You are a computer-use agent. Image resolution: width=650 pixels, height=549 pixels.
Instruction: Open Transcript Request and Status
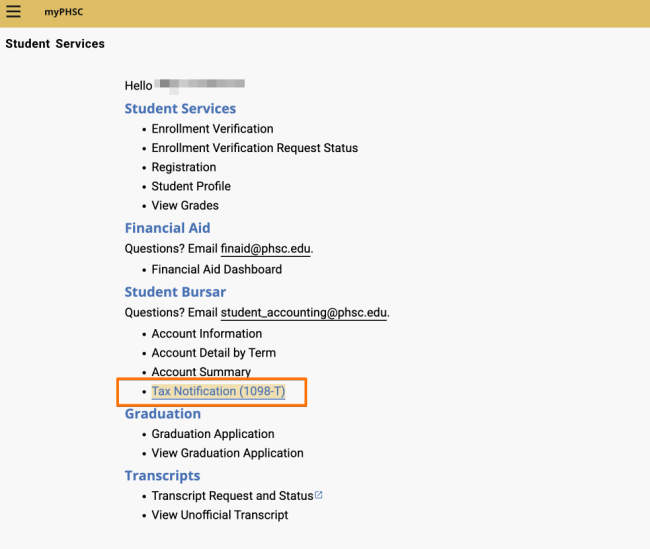[x=232, y=496]
